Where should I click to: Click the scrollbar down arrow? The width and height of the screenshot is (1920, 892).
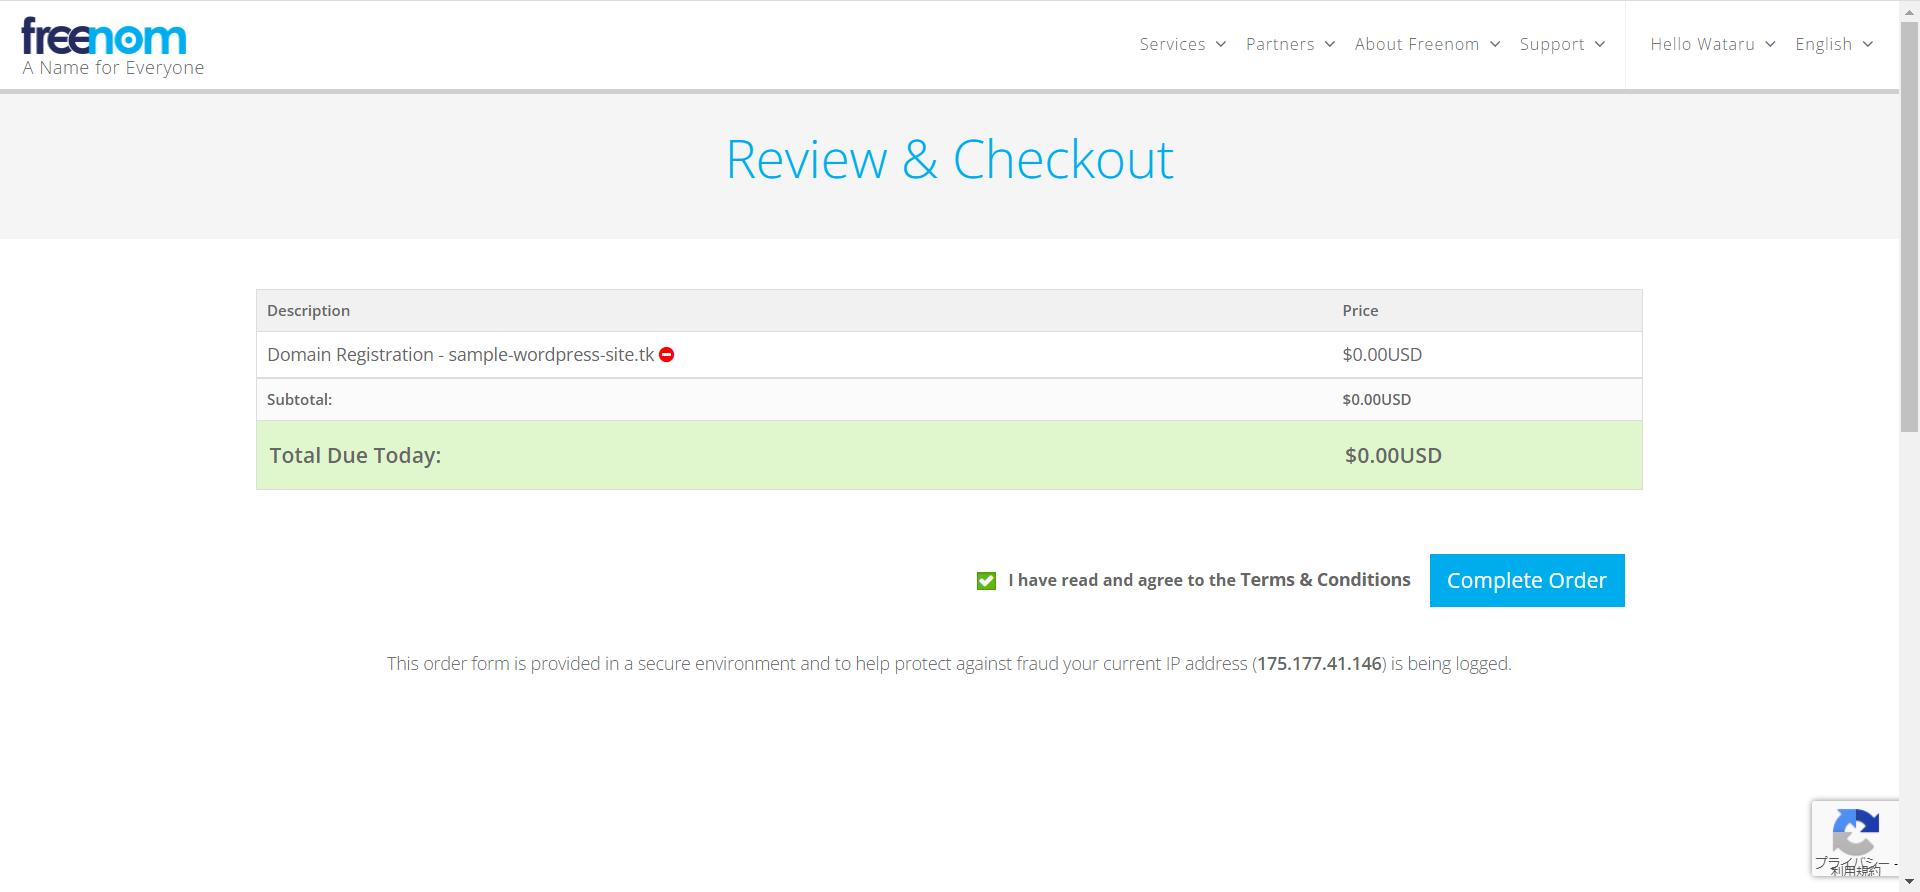pos(1909,882)
